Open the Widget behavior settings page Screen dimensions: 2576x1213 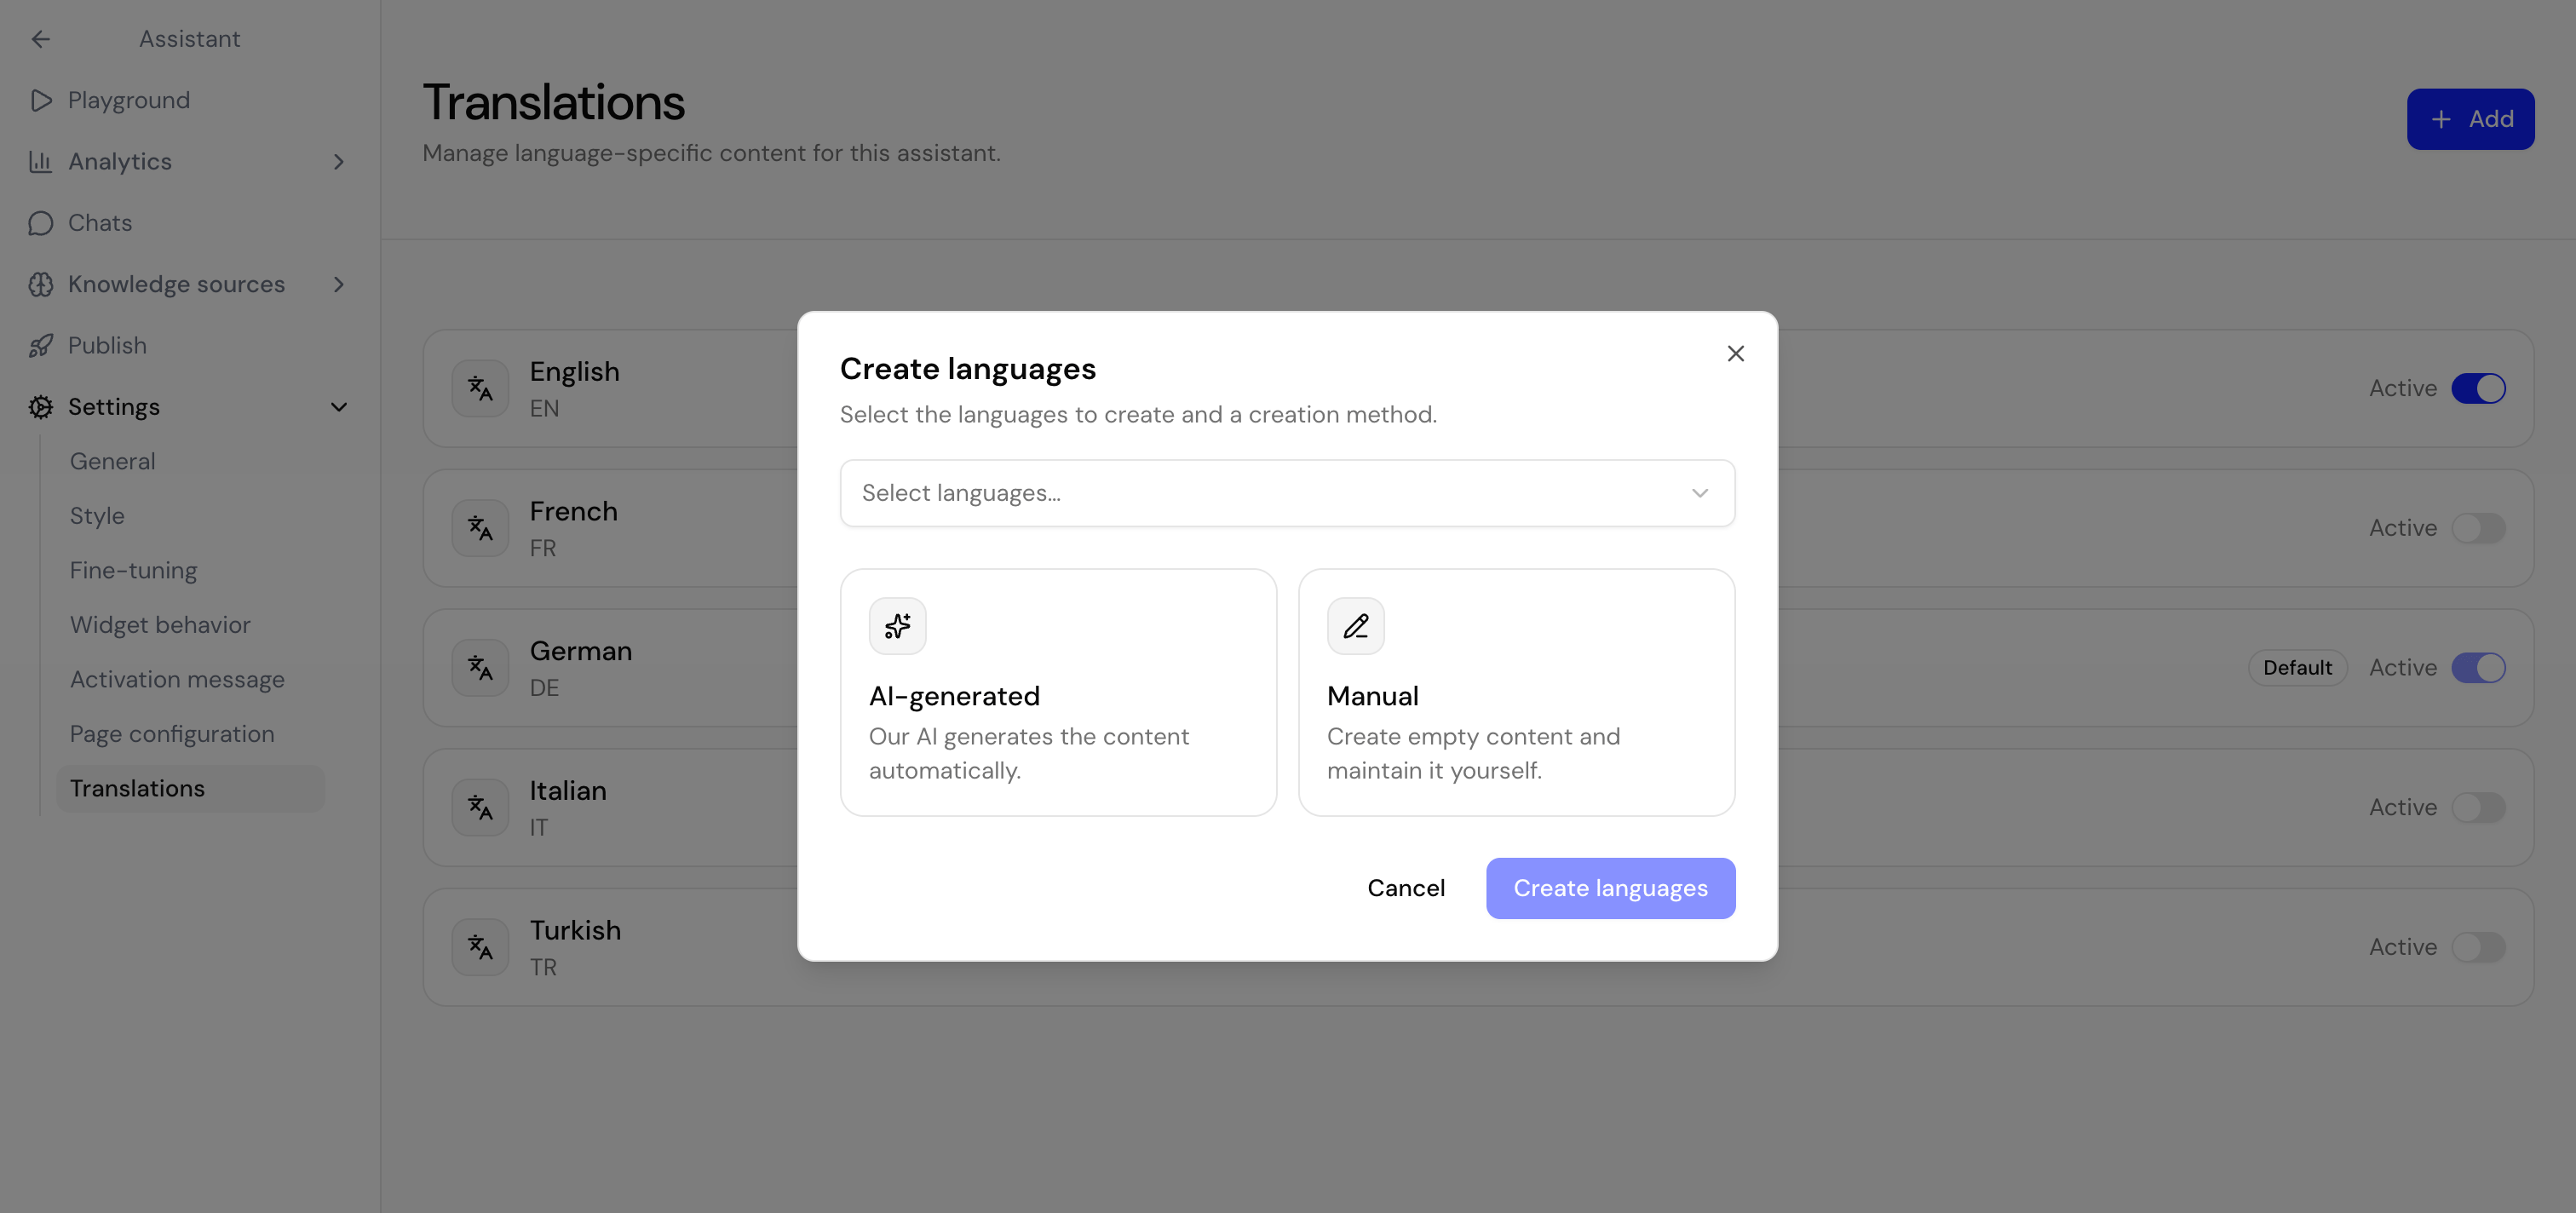pos(160,625)
